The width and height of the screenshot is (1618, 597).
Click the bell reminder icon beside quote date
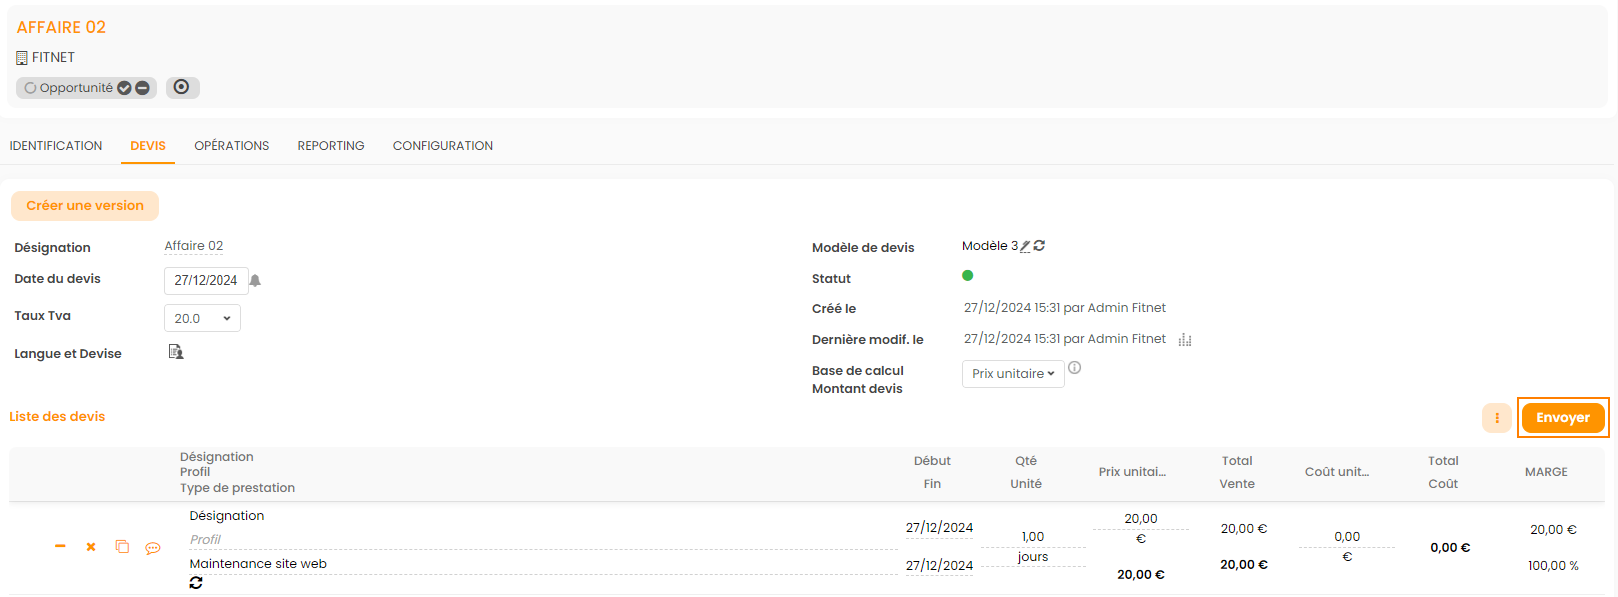255,281
